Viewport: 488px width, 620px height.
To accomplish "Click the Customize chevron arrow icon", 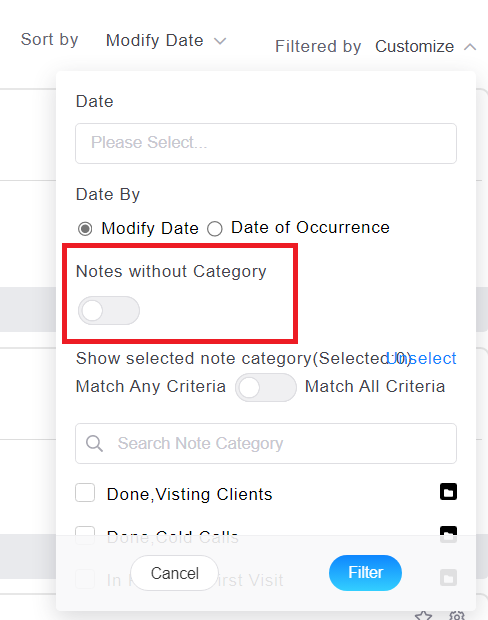I will point(470,47).
